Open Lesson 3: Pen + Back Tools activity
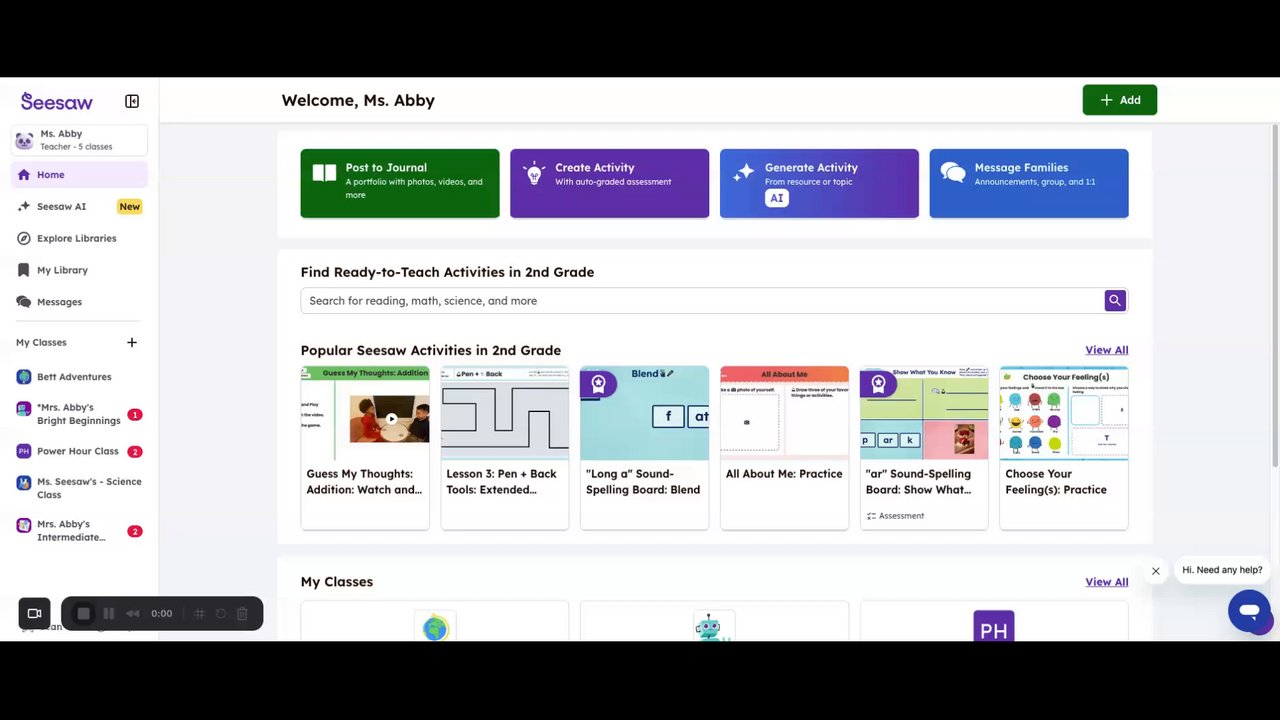 [505, 447]
